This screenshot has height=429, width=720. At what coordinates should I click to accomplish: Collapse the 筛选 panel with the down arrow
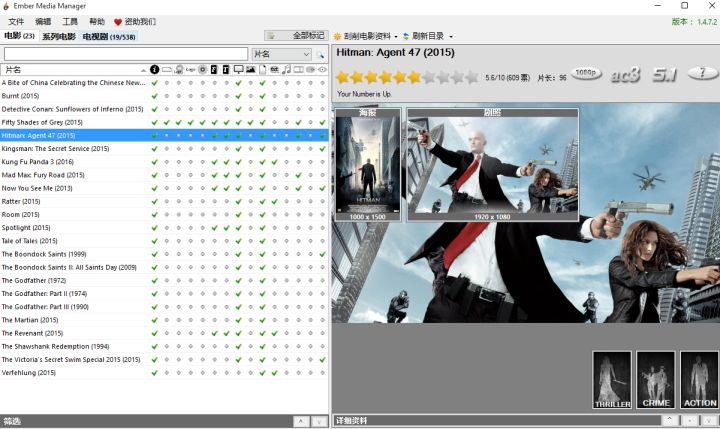[x=319, y=421]
